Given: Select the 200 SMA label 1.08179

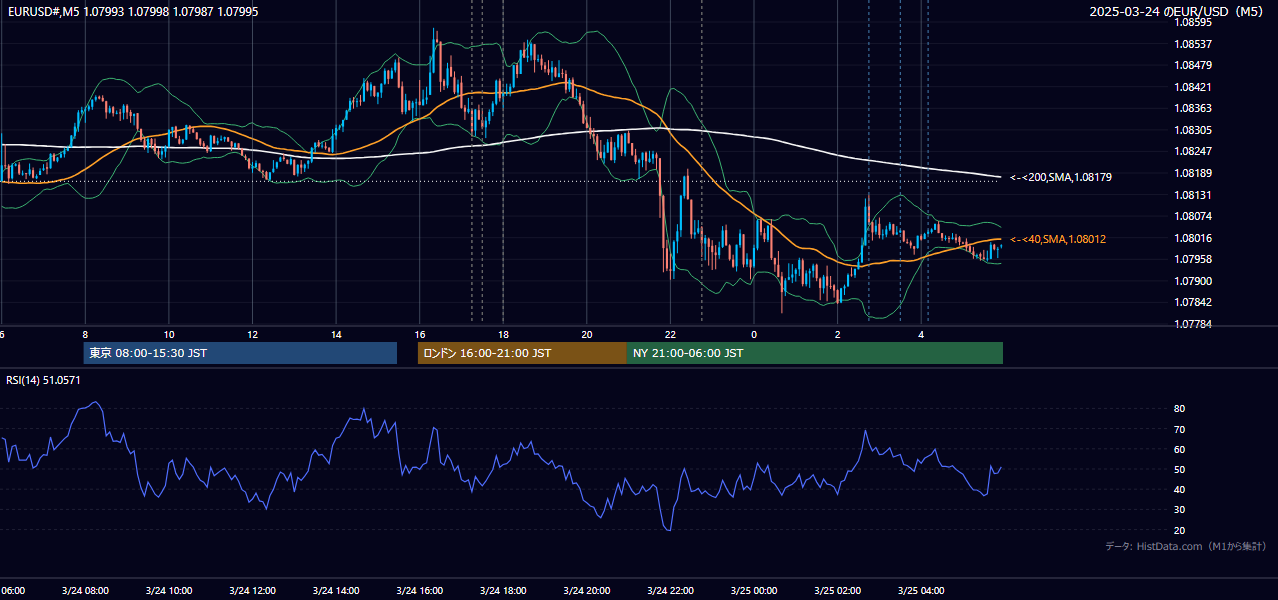Looking at the screenshot, I should pyautogui.click(x=1061, y=177).
